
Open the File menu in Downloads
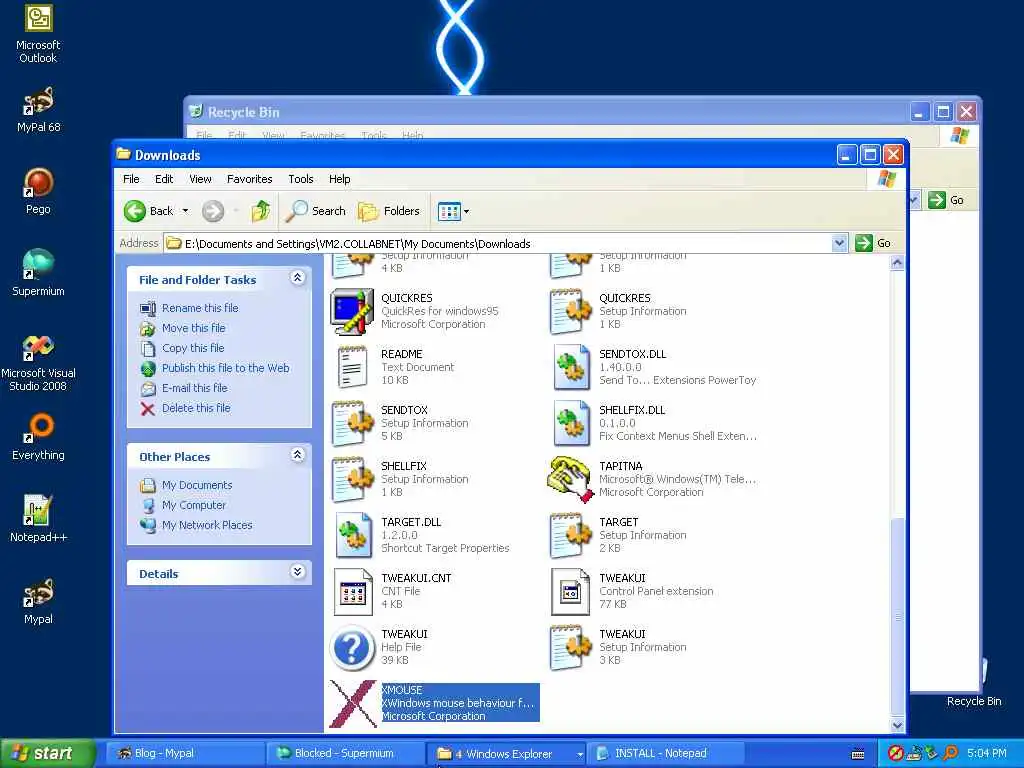pos(131,179)
